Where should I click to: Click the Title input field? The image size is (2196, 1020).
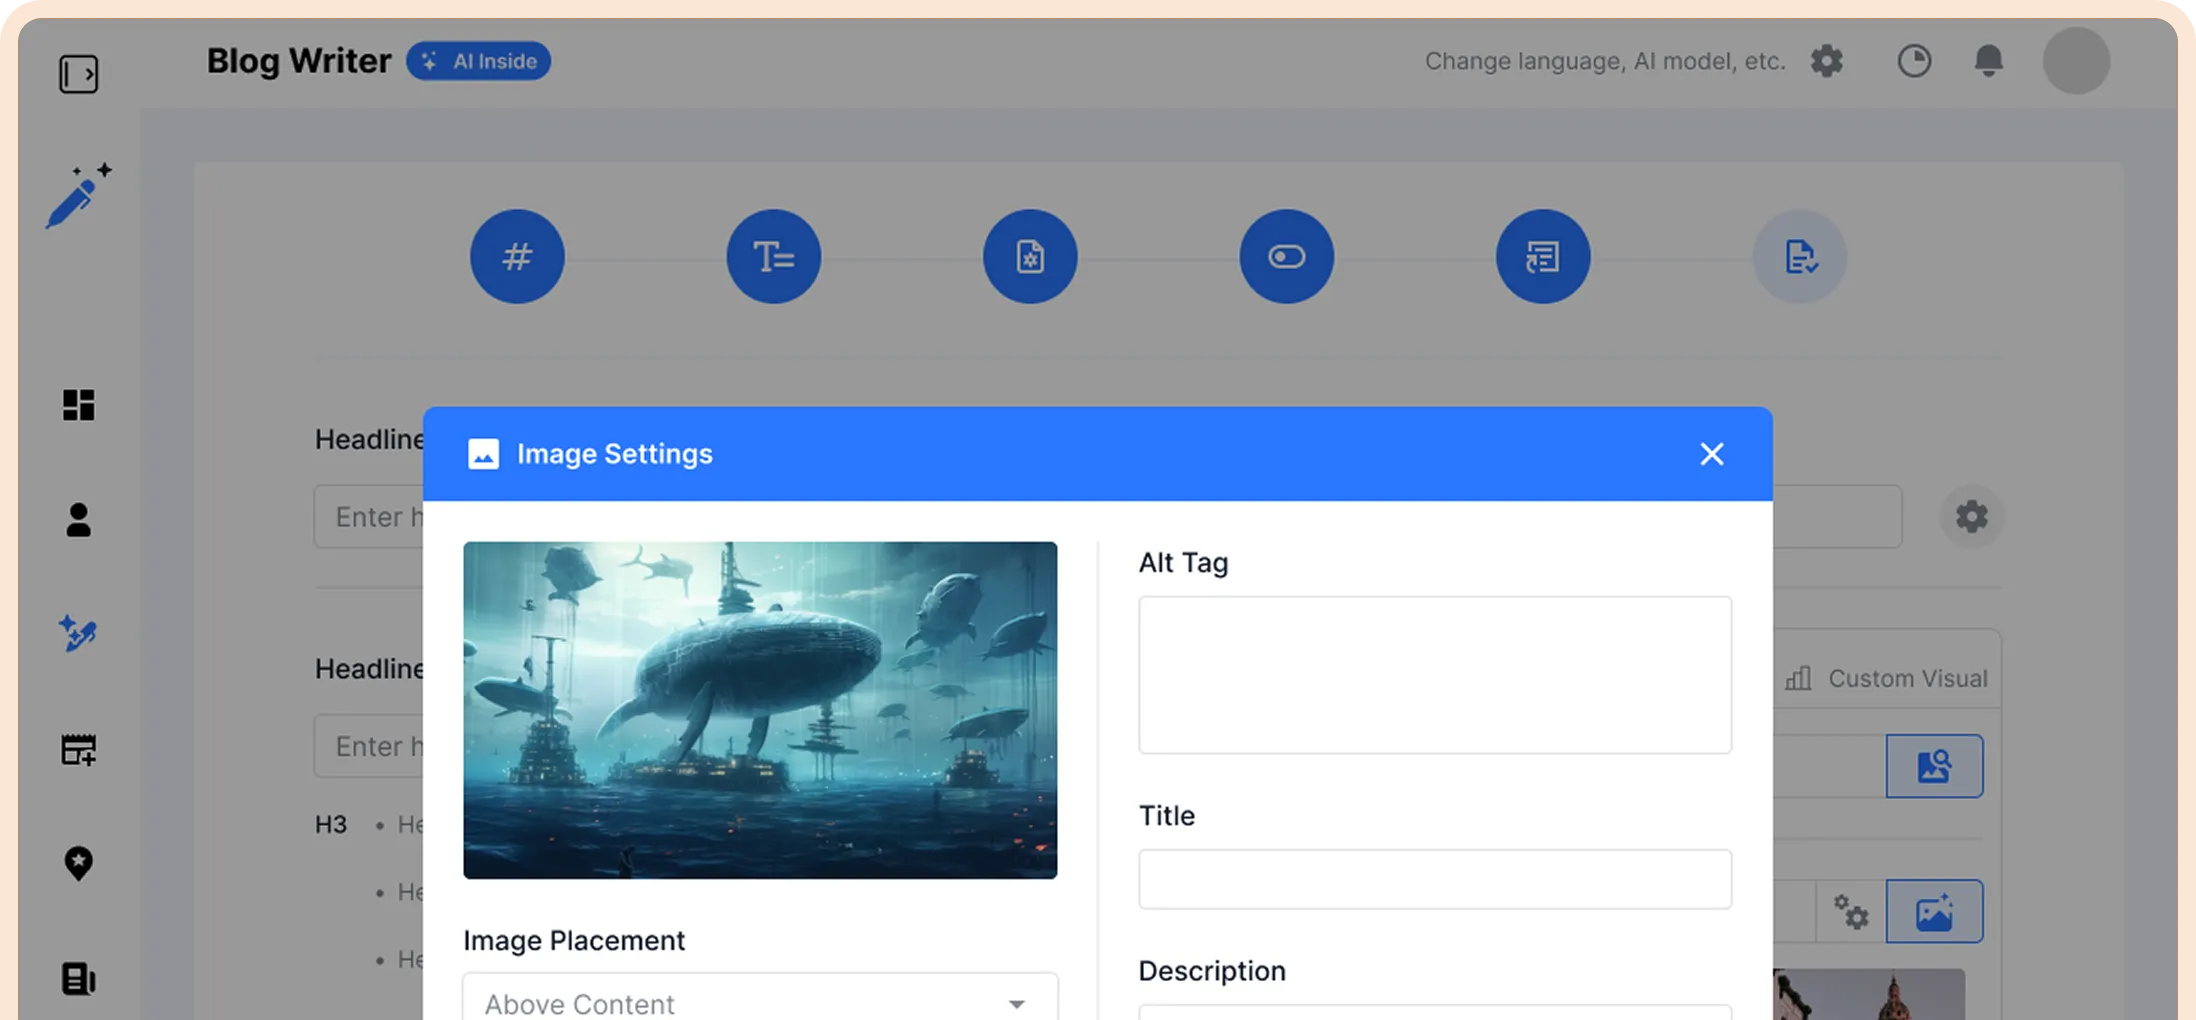[1434, 879]
